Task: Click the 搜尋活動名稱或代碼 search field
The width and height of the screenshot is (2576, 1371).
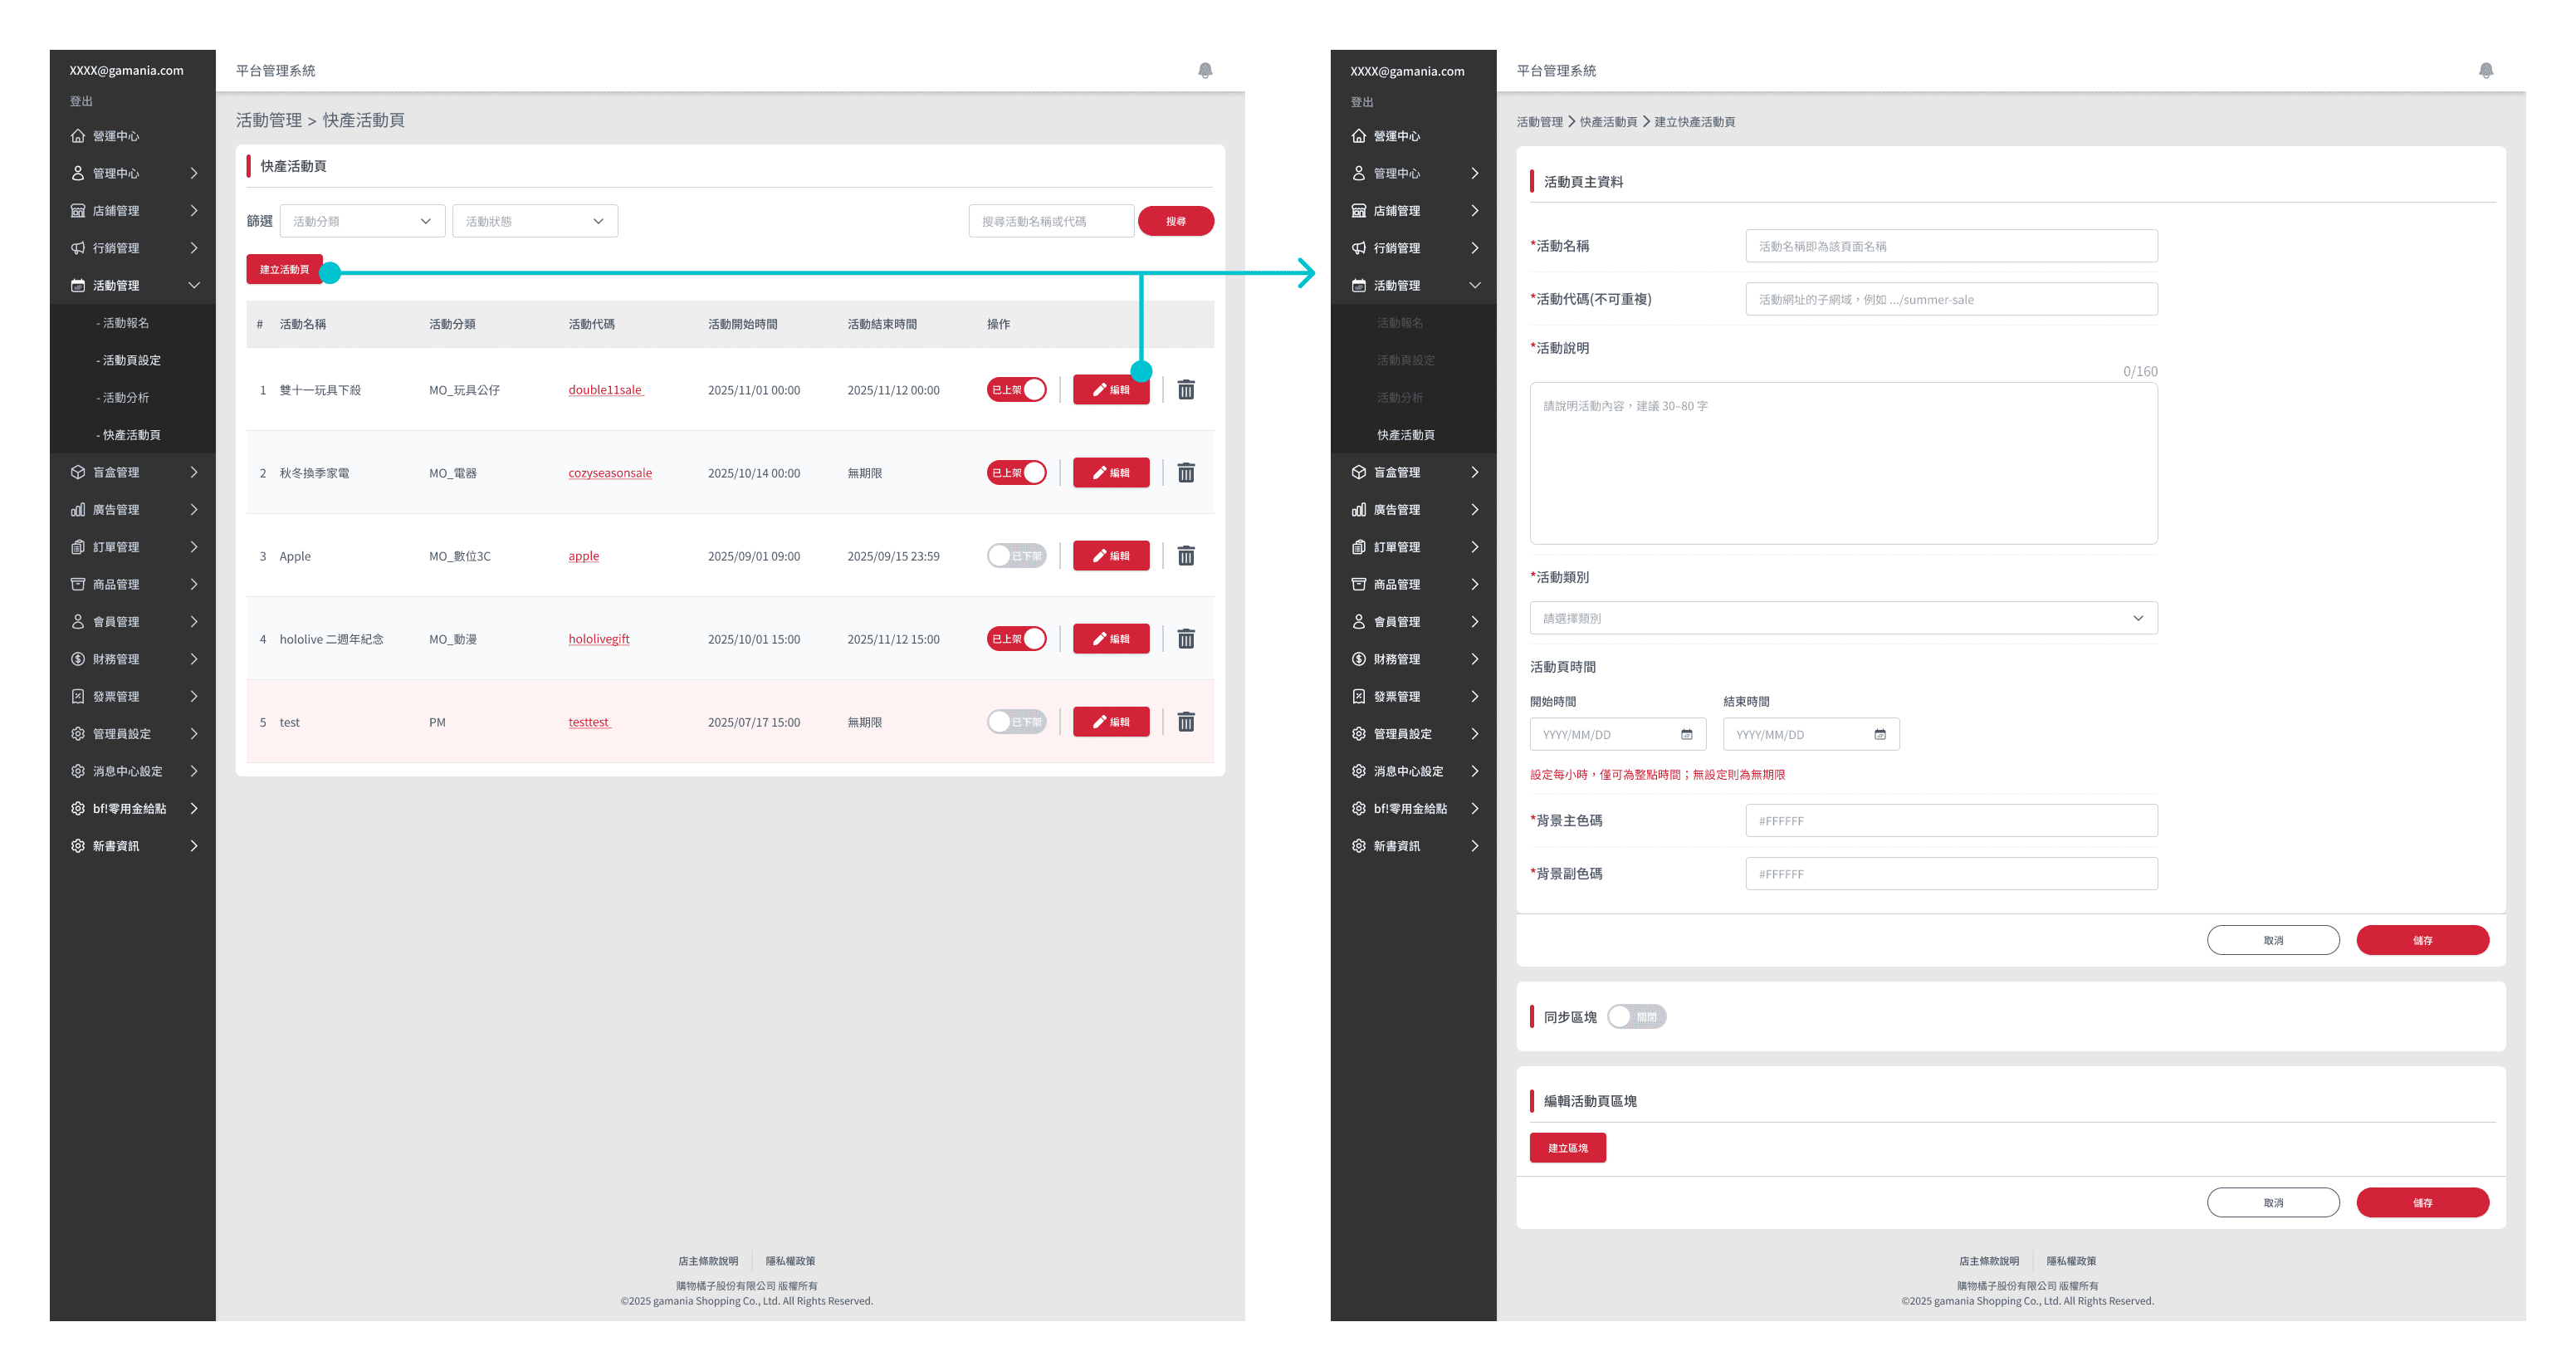Action: (x=1051, y=221)
